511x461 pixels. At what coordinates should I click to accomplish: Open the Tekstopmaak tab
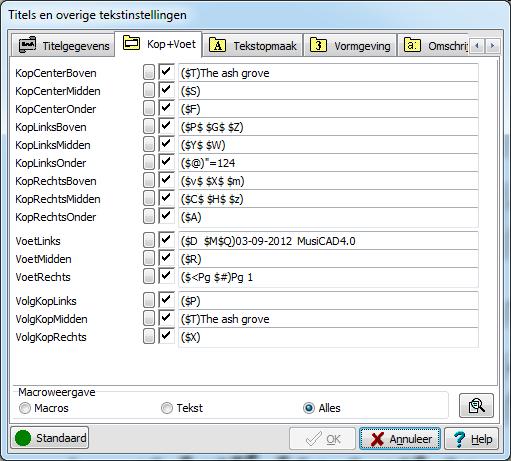coord(252,45)
